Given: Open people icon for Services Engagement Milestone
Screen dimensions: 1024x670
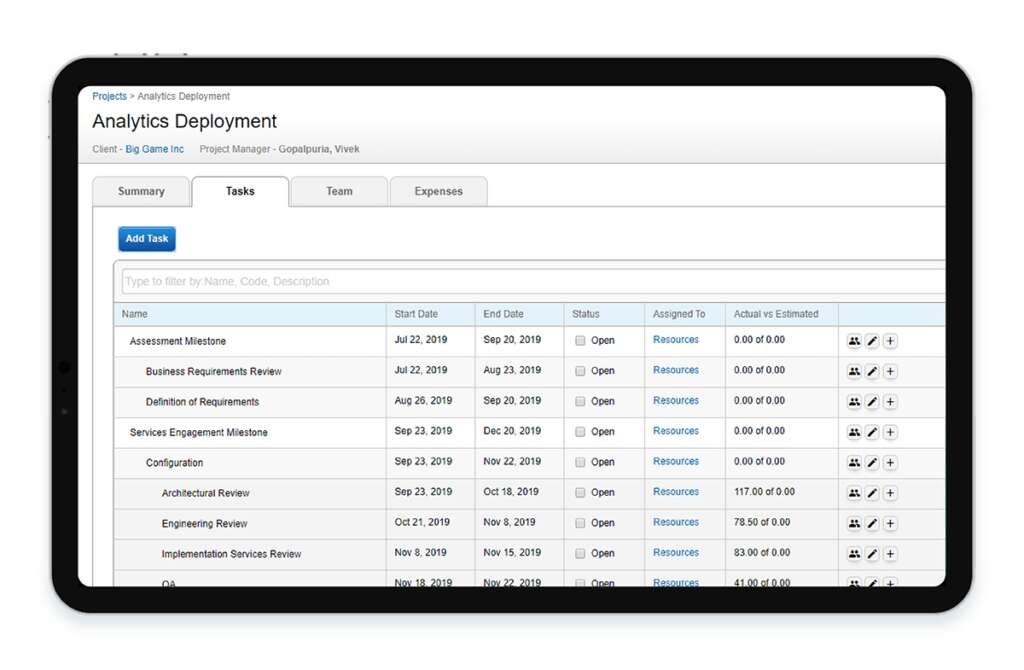Looking at the screenshot, I should [854, 432].
